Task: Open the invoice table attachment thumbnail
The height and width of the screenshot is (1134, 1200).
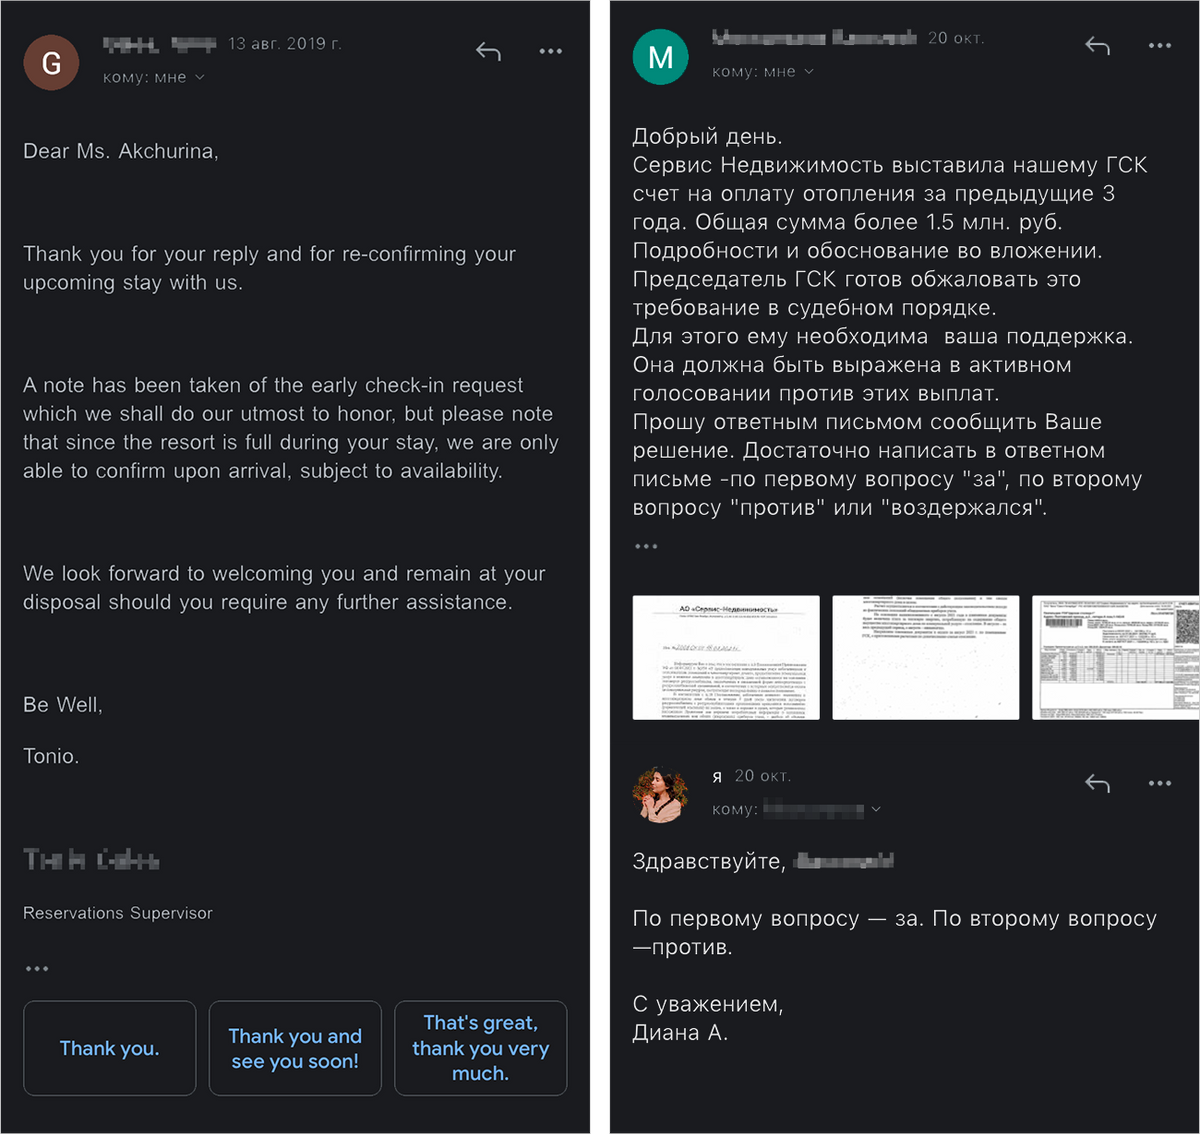Action: (1115, 657)
